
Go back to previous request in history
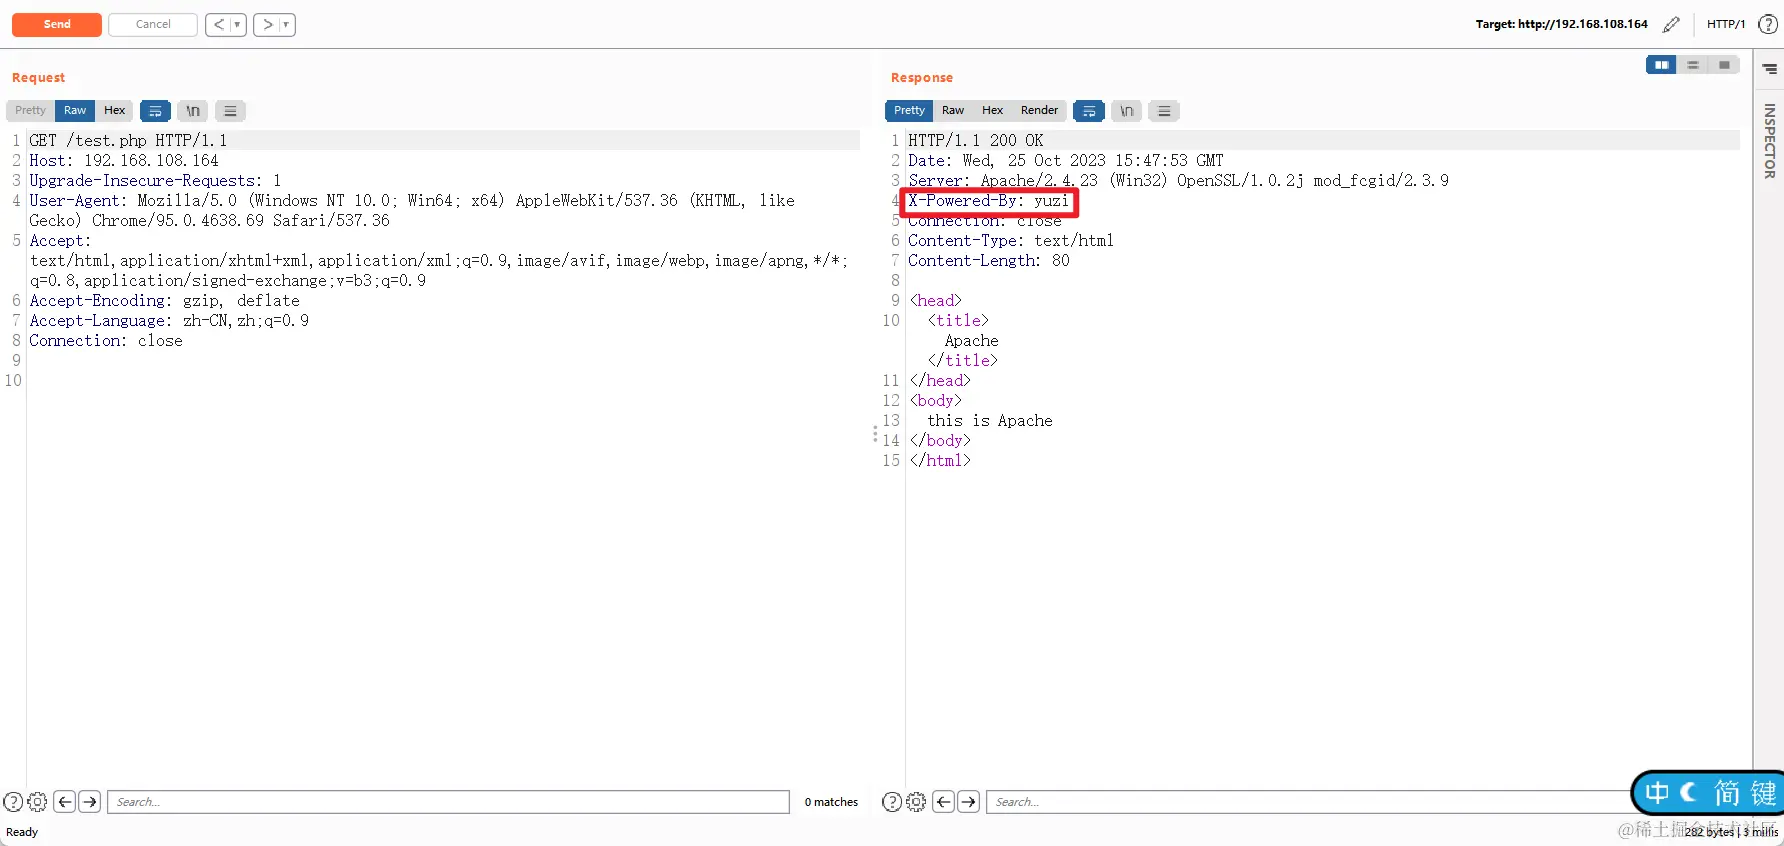pyautogui.click(x=219, y=24)
